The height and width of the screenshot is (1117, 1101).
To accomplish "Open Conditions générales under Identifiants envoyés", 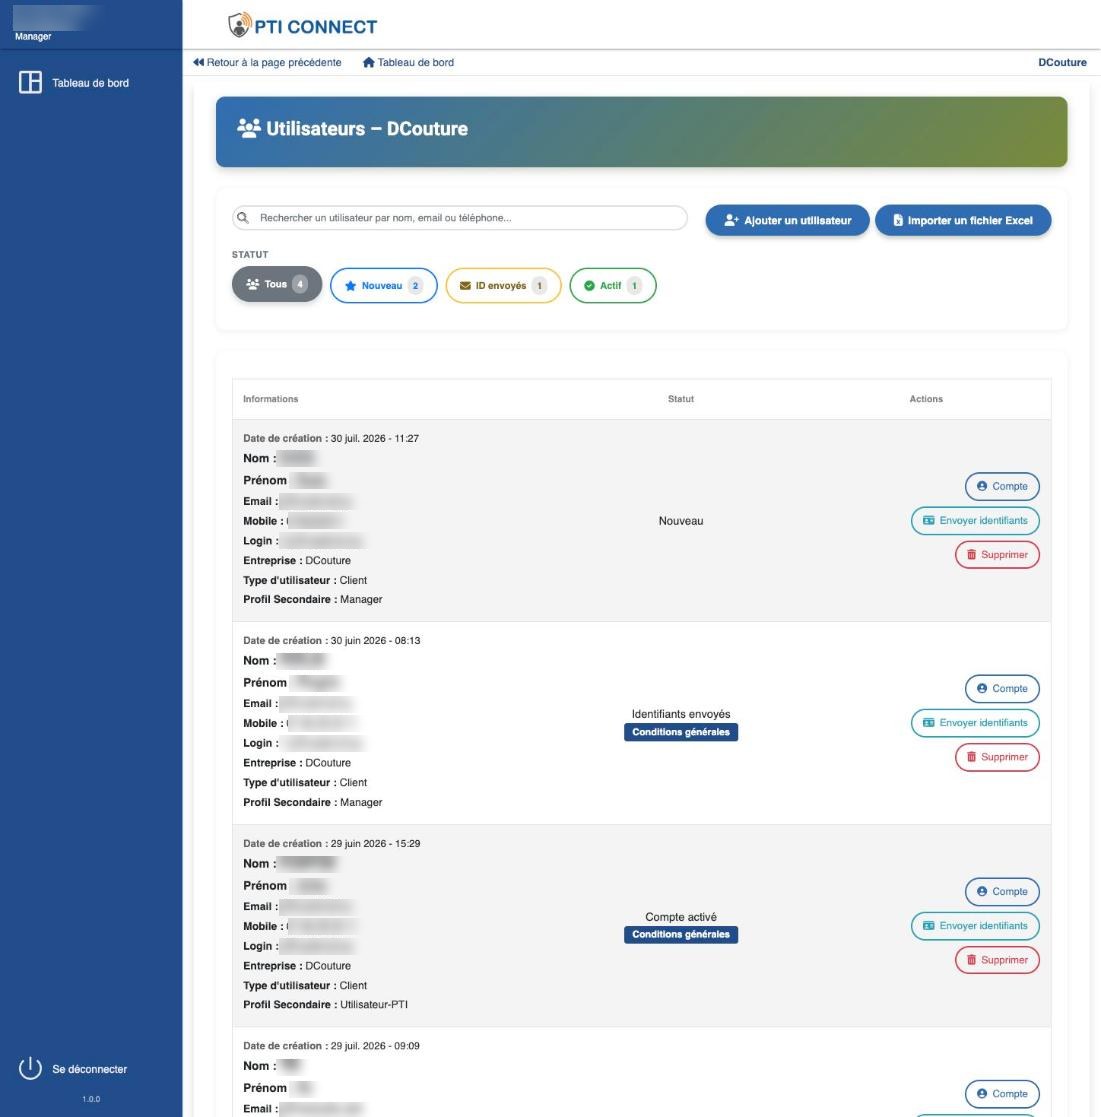I will coord(681,732).
